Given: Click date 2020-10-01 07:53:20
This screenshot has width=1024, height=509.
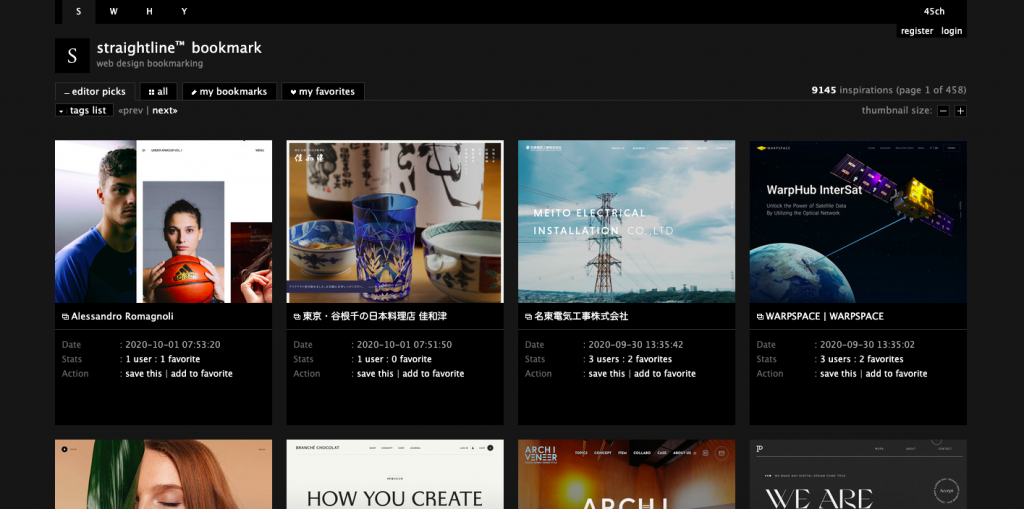Looking at the screenshot, I should [x=172, y=345].
